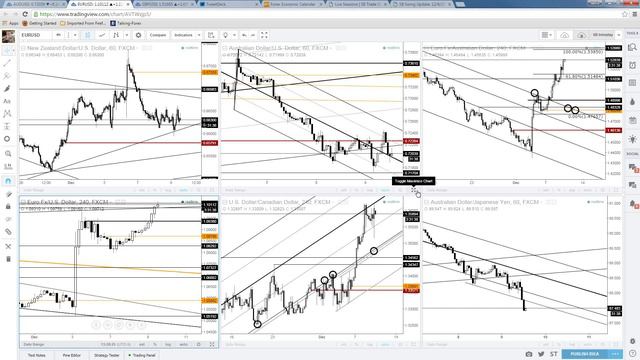Expand the interval dropdown arrow beside EURUSD
Screen dimensions: 640x360
(75, 35)
